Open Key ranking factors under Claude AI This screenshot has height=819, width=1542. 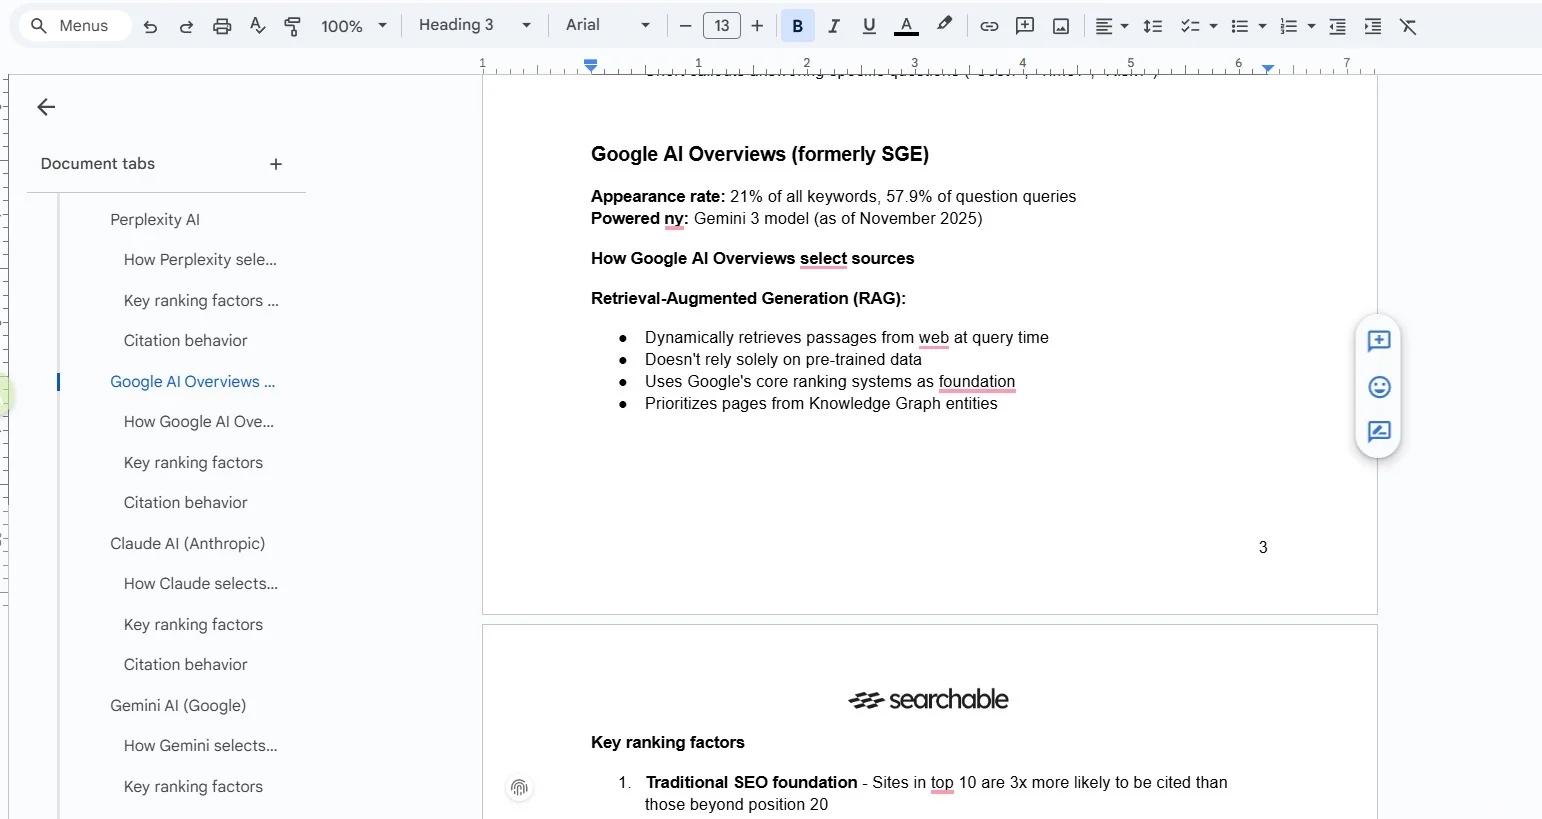(193, 624)
